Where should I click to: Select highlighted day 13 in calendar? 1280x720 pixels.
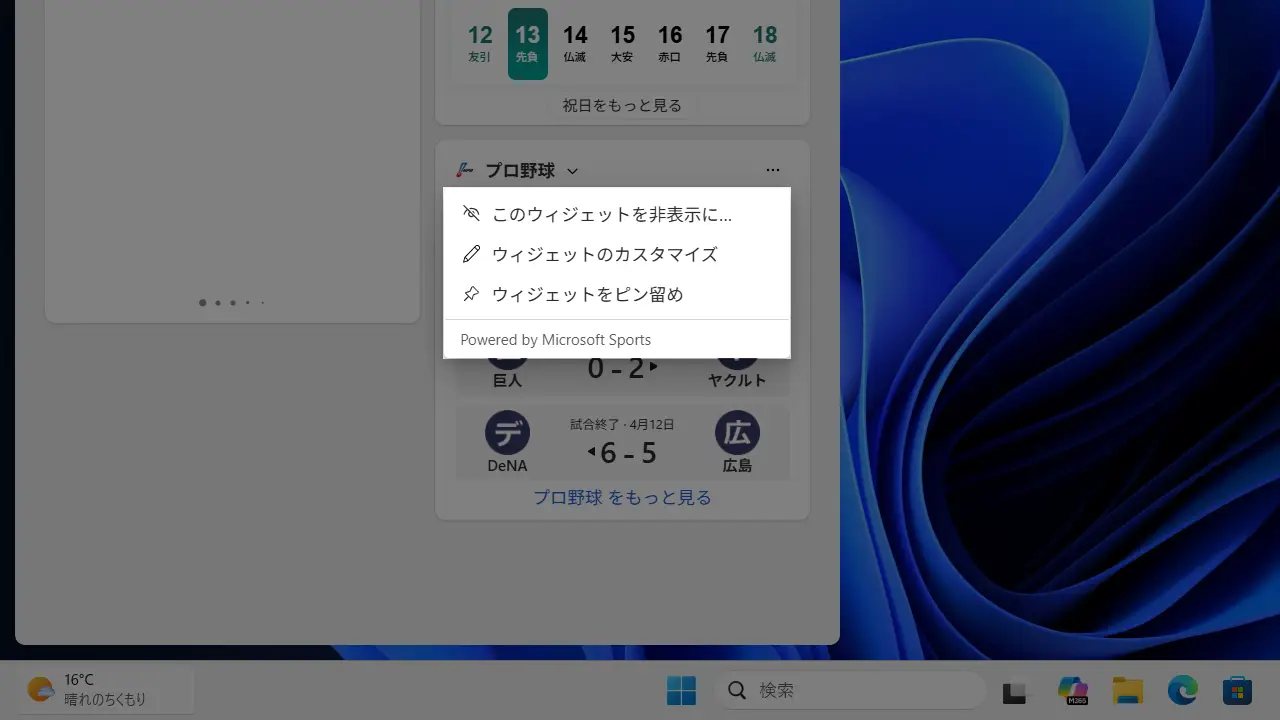tap(527, 44)
